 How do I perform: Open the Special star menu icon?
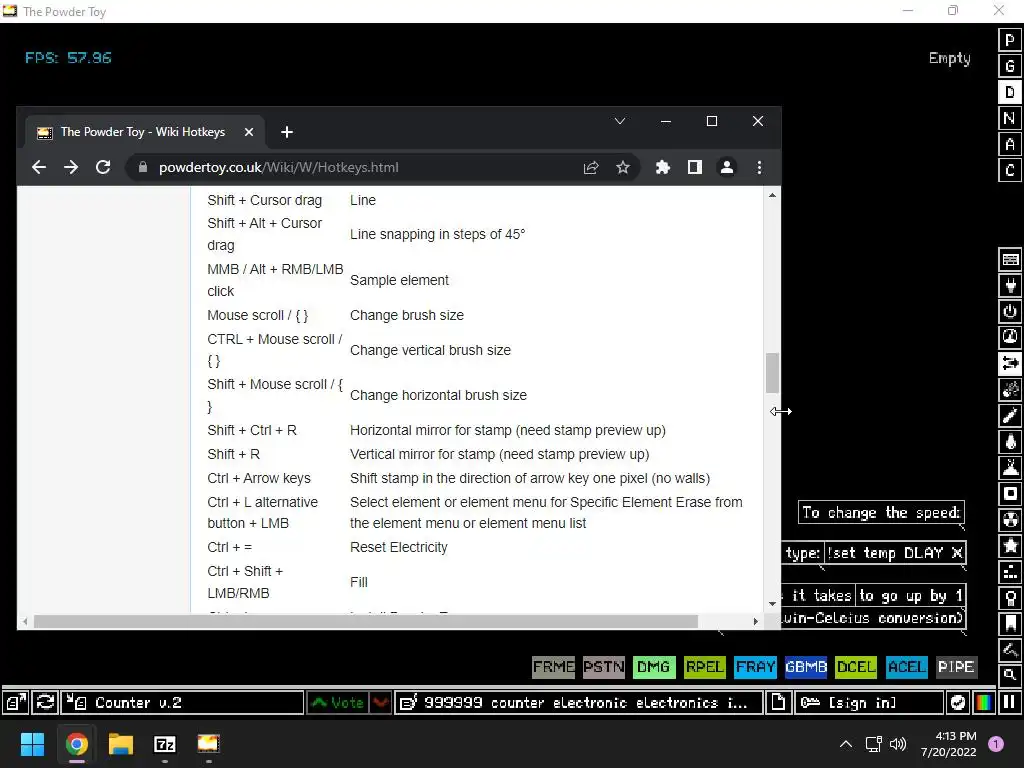click(1010, 546)
